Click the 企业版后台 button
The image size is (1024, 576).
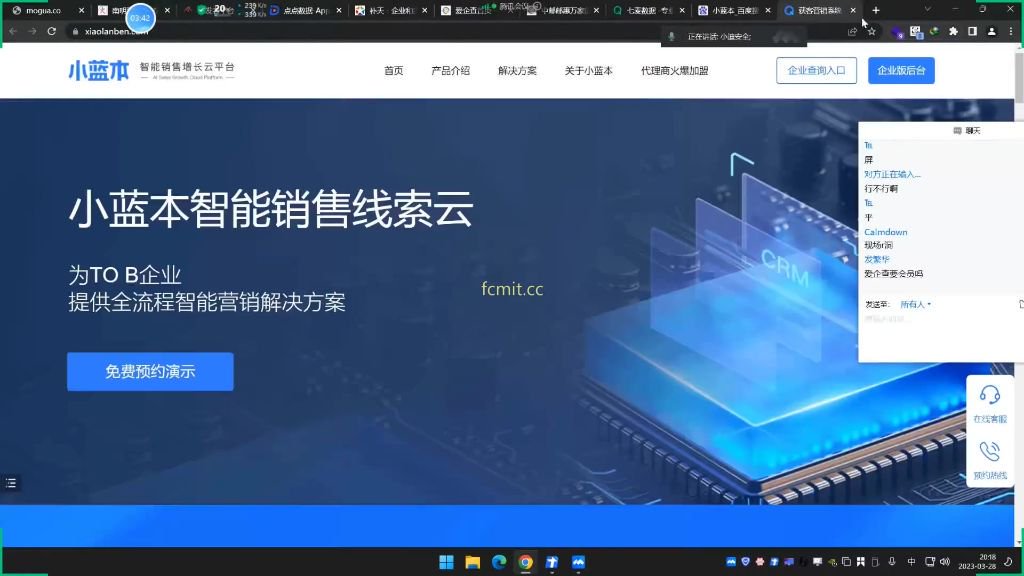[x=901, y=71]
